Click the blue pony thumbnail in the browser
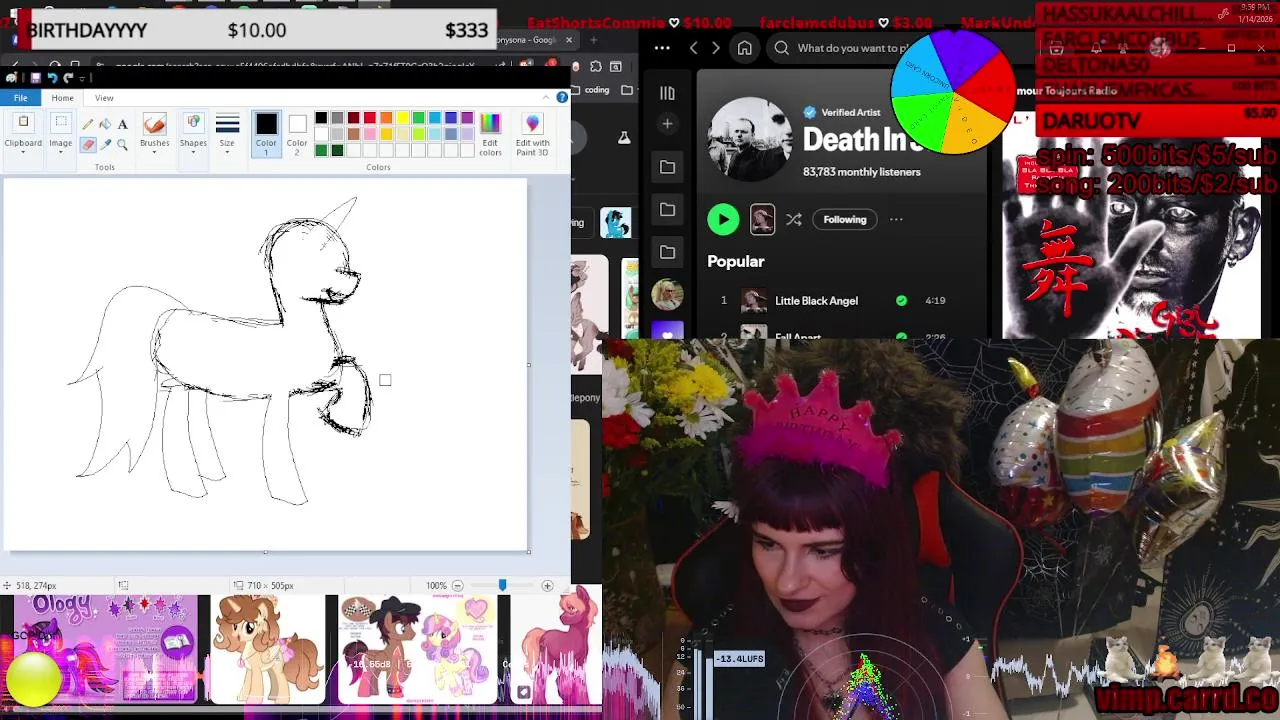Image resolution: width=1280 pixels, height=720 pixels. (x=616, y=222)
